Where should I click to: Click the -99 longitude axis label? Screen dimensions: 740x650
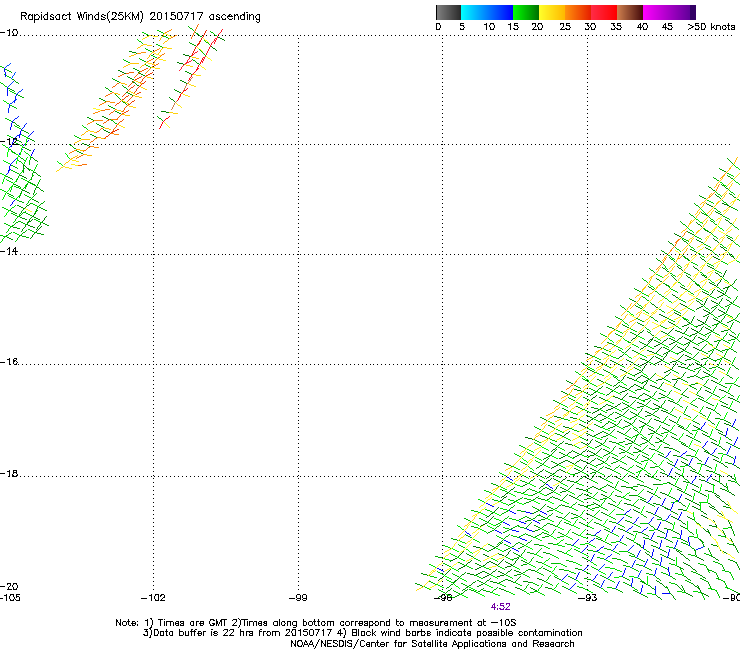click(x=298, y=598)
